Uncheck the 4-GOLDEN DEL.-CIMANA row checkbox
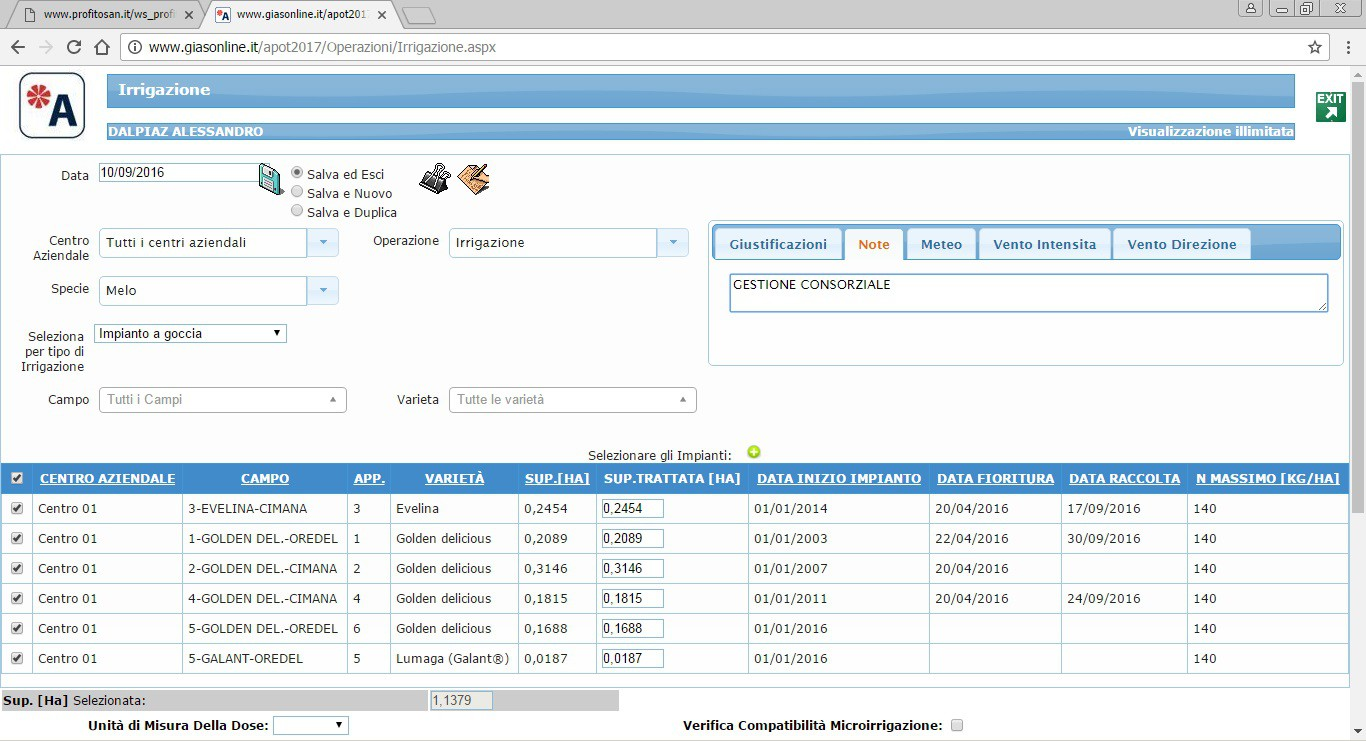Viewport: 1366px width, 741px height. [x=16, y=598]
